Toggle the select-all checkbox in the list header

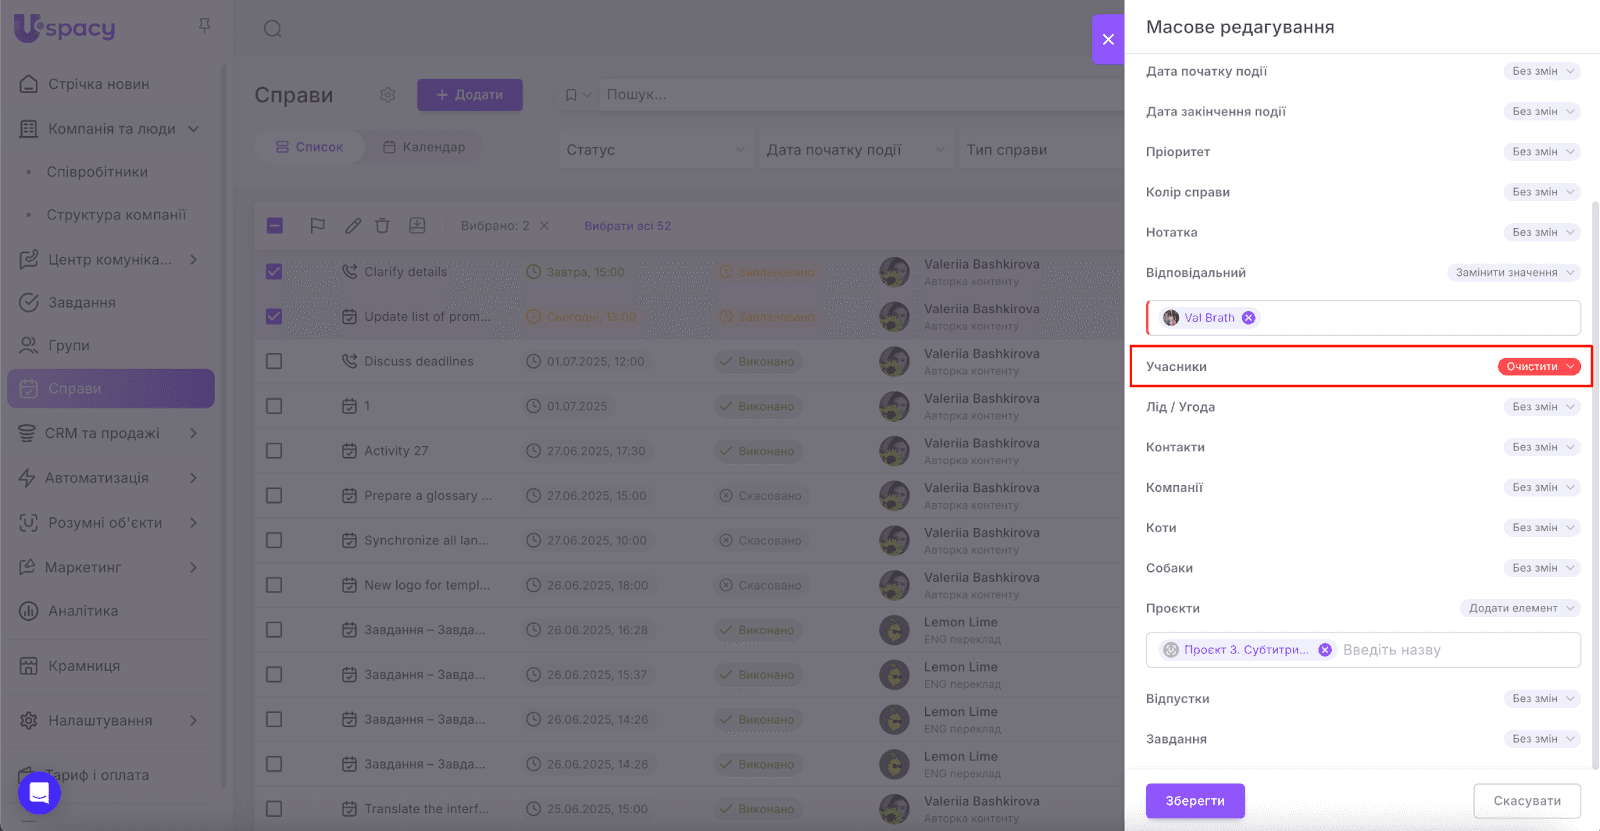tap(275, 226)
